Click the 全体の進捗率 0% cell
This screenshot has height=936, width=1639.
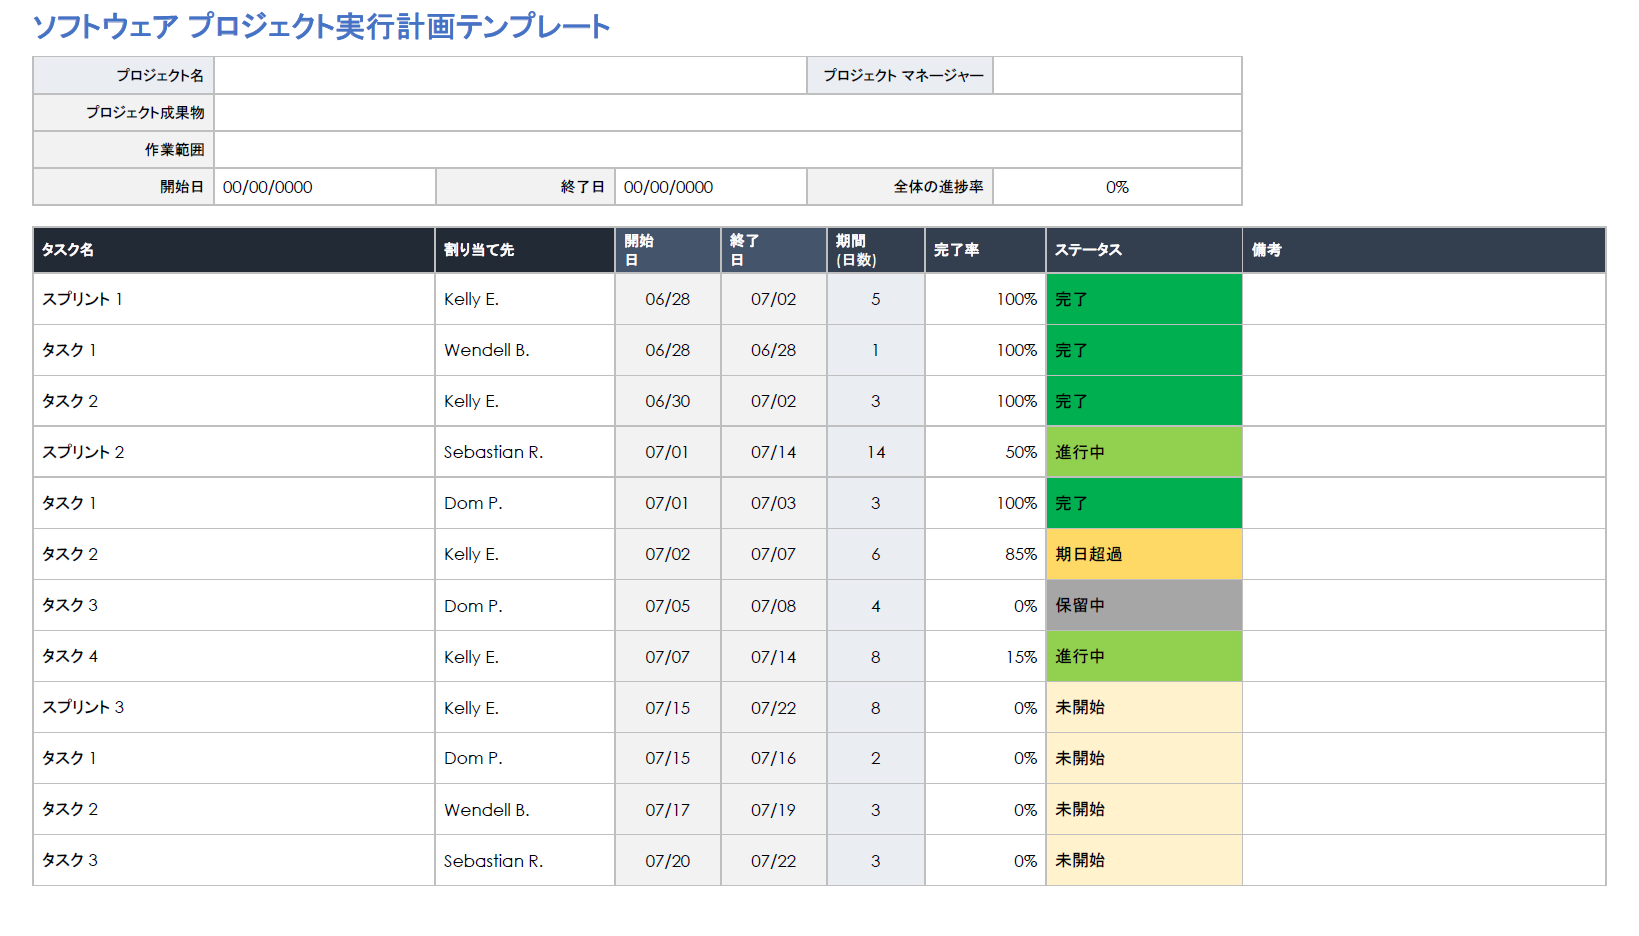click(x=1117, y=187)
